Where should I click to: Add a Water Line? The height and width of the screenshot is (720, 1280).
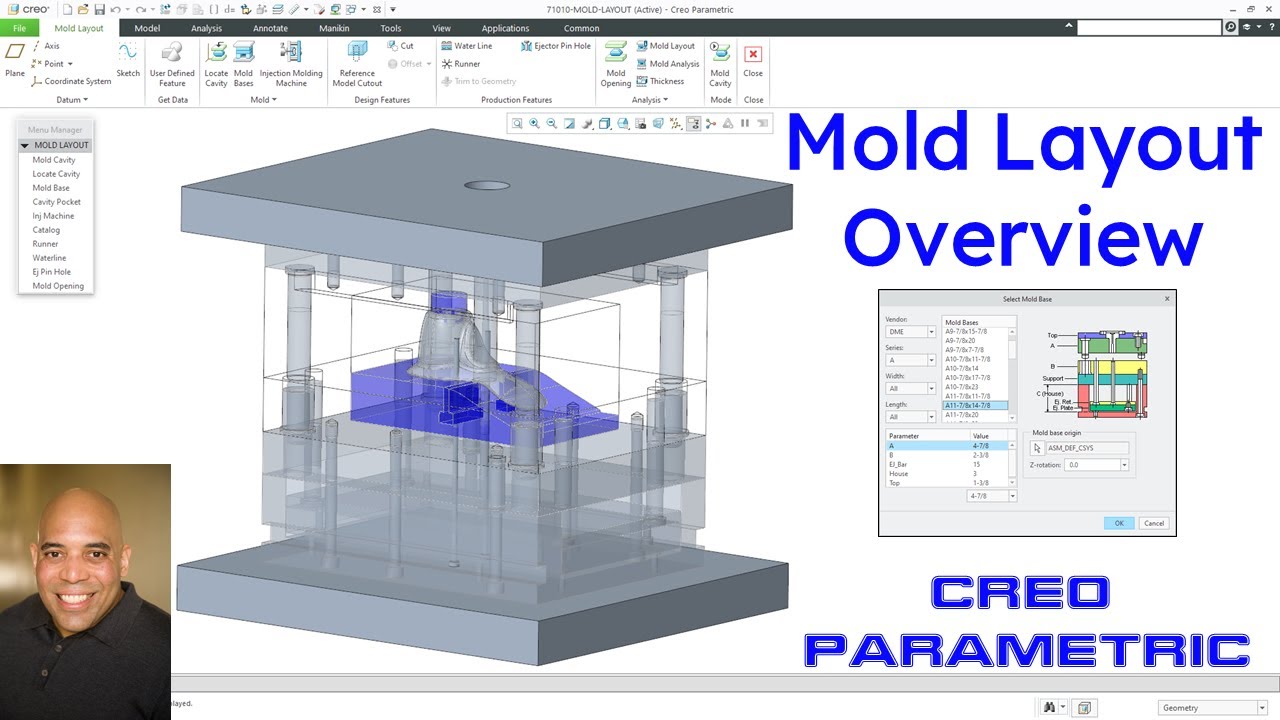coord(467,46)
